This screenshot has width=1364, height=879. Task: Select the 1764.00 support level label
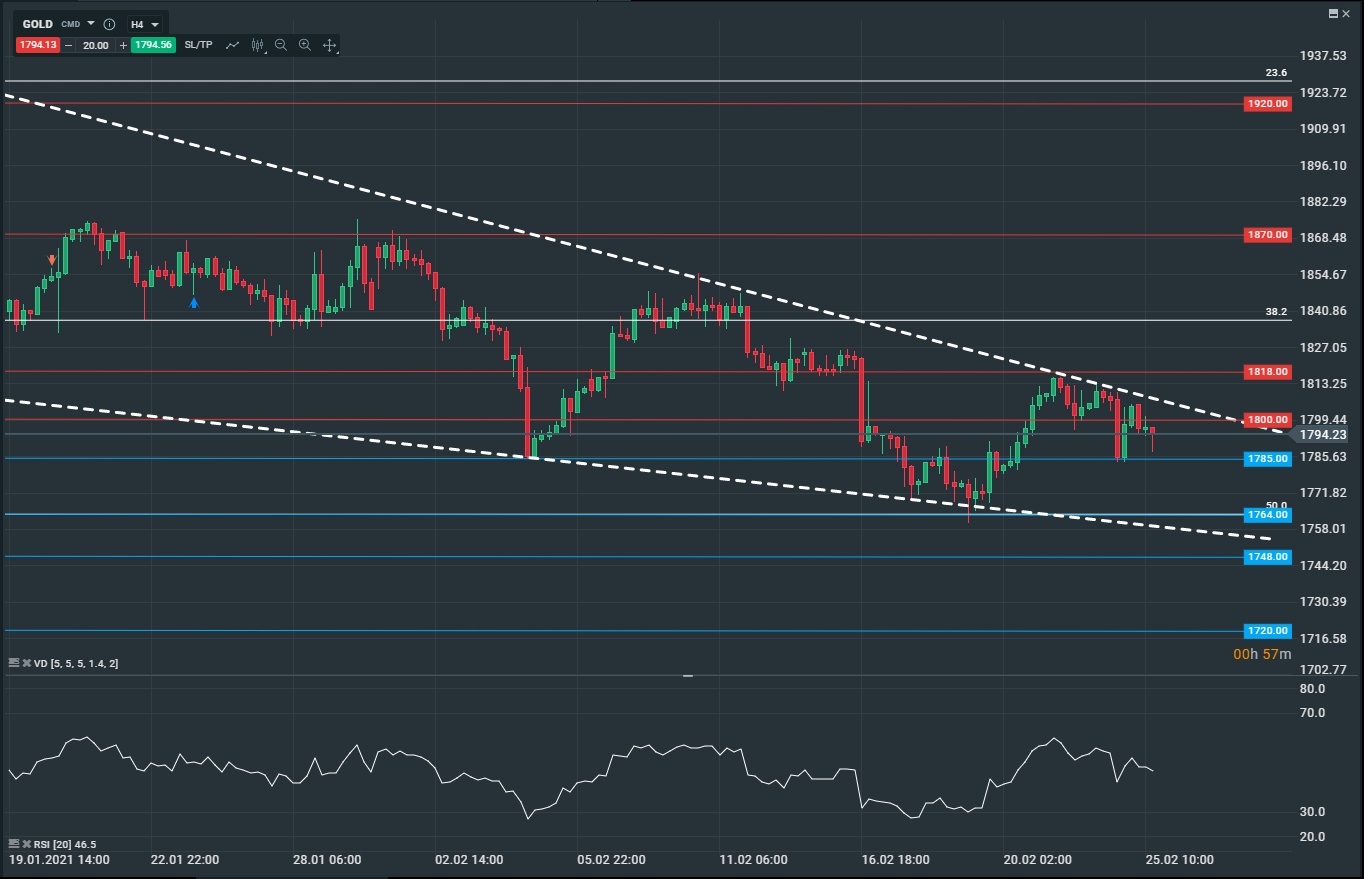point(1267,515)
